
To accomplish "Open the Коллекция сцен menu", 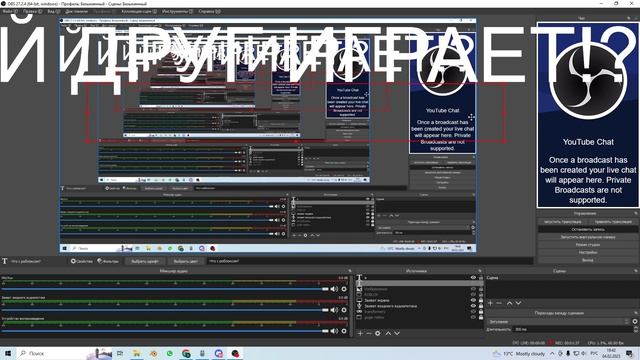I will [x=139, y=11].
